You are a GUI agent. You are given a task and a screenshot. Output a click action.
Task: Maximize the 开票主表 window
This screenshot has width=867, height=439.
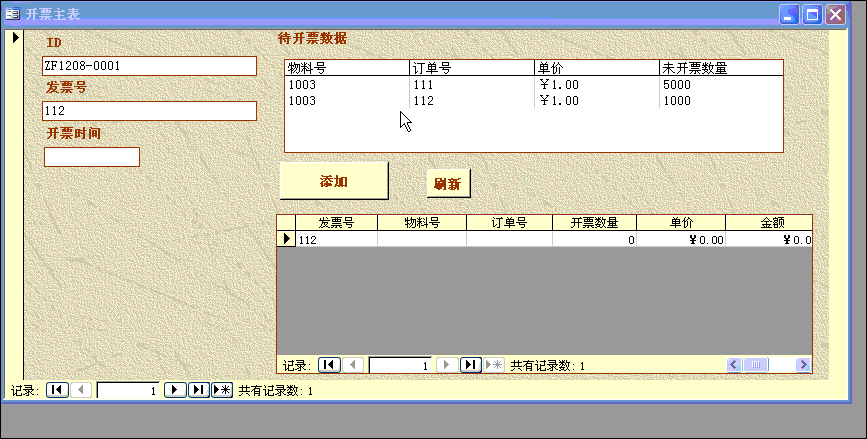click(812, 14)
